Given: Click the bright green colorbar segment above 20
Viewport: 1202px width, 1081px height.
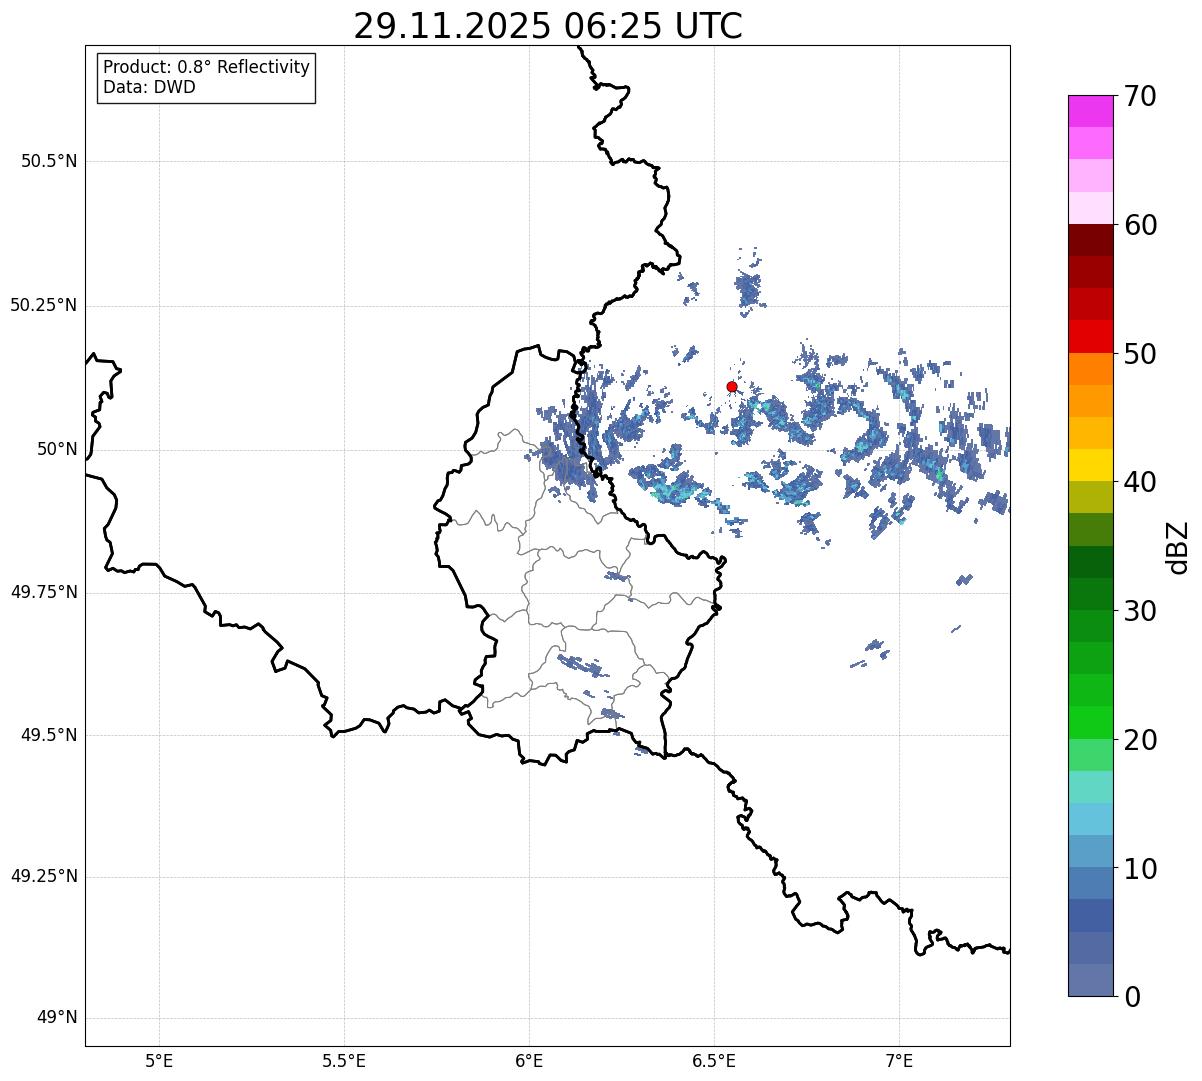Looking at the screenshot, I should pos(1090,722).
